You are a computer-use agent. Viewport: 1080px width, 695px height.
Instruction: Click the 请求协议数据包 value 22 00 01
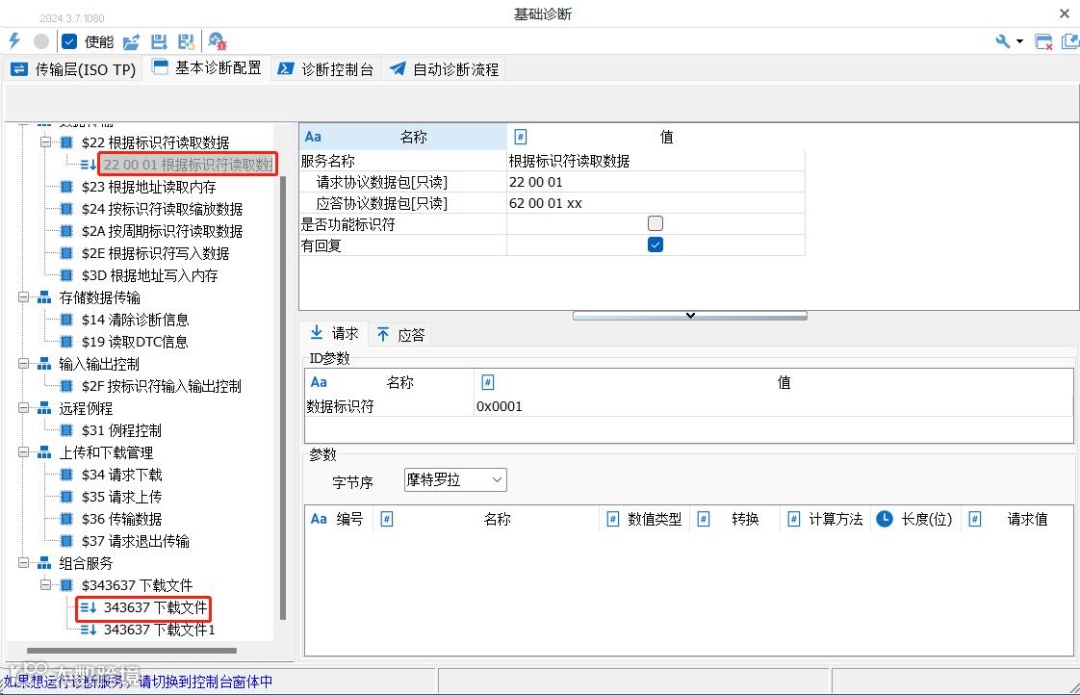click(x=535, y=182)
